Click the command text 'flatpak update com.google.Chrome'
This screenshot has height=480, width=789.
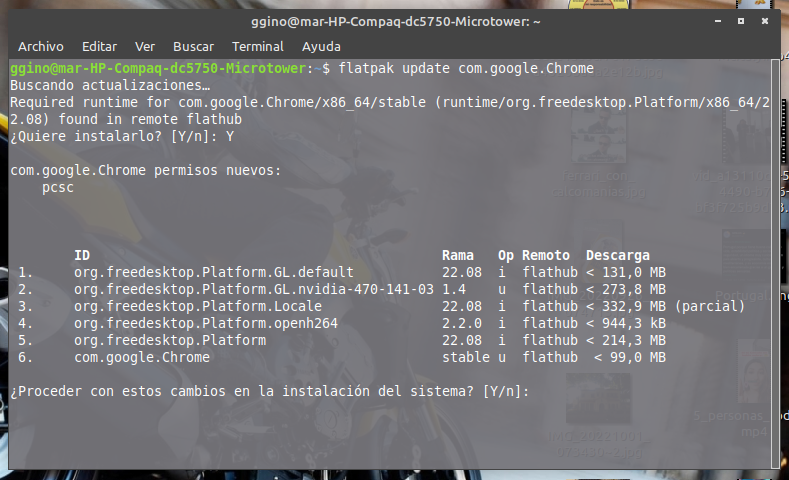tap(466, 68)
